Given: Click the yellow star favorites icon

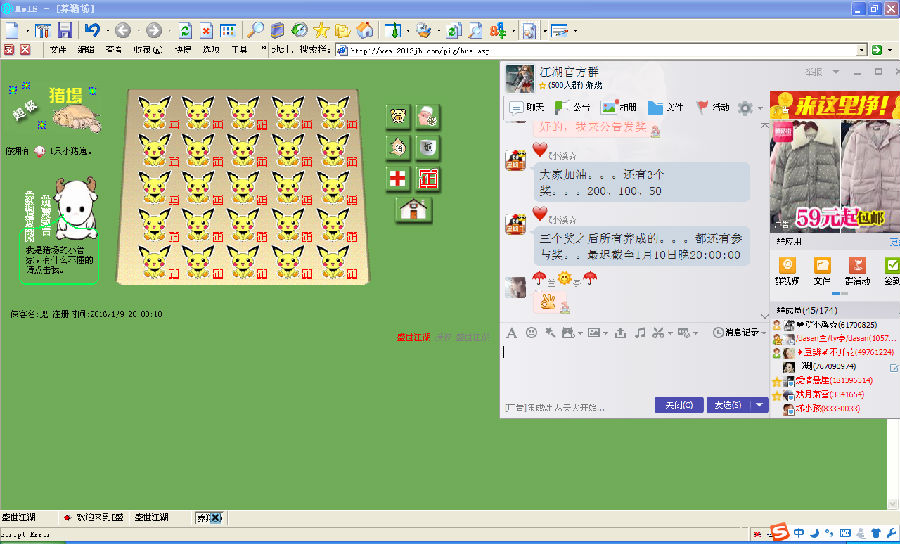Looking at the screenshot, I should (x=320, y=30).
